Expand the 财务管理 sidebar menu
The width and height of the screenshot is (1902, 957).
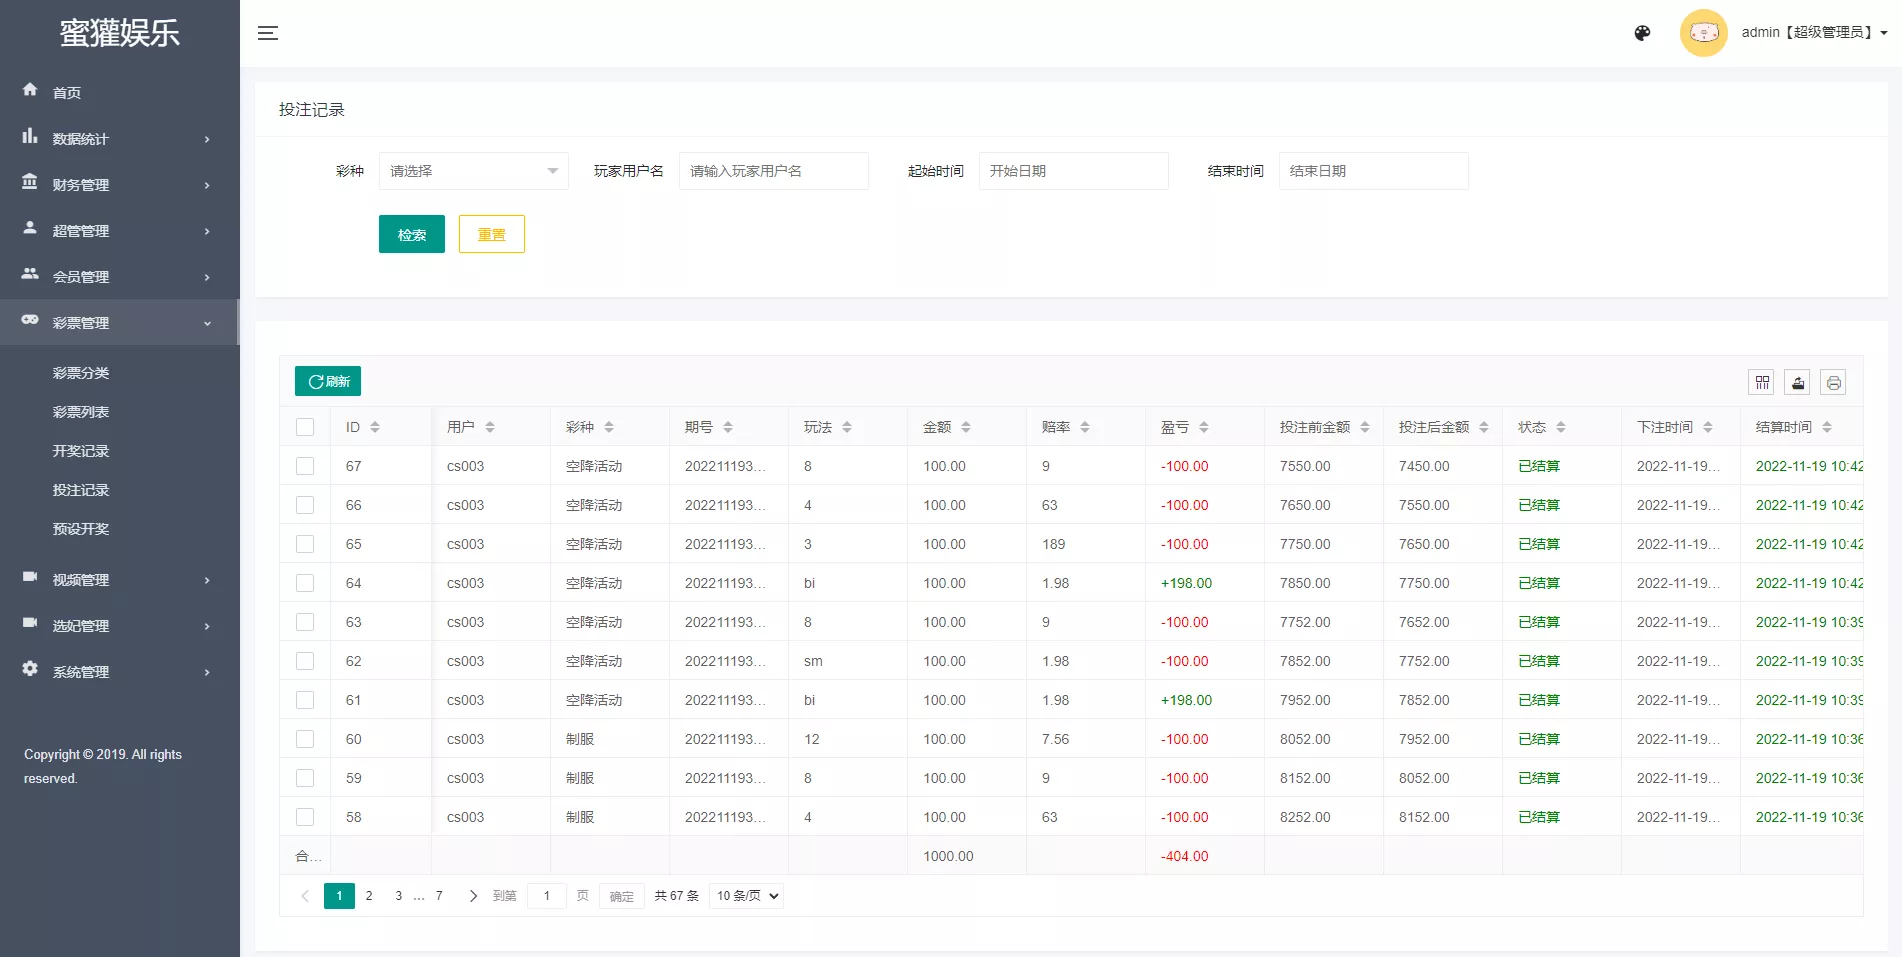[x=81, y=184]
